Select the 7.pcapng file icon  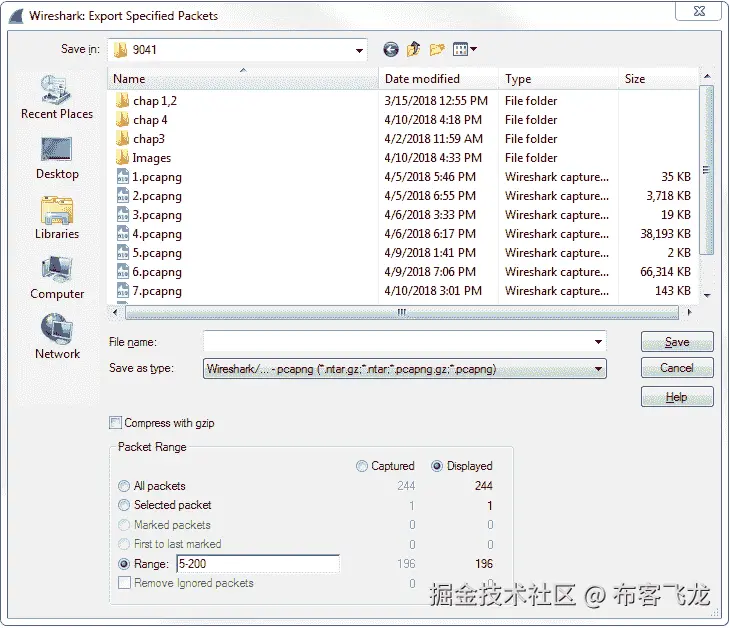point(122,291)
